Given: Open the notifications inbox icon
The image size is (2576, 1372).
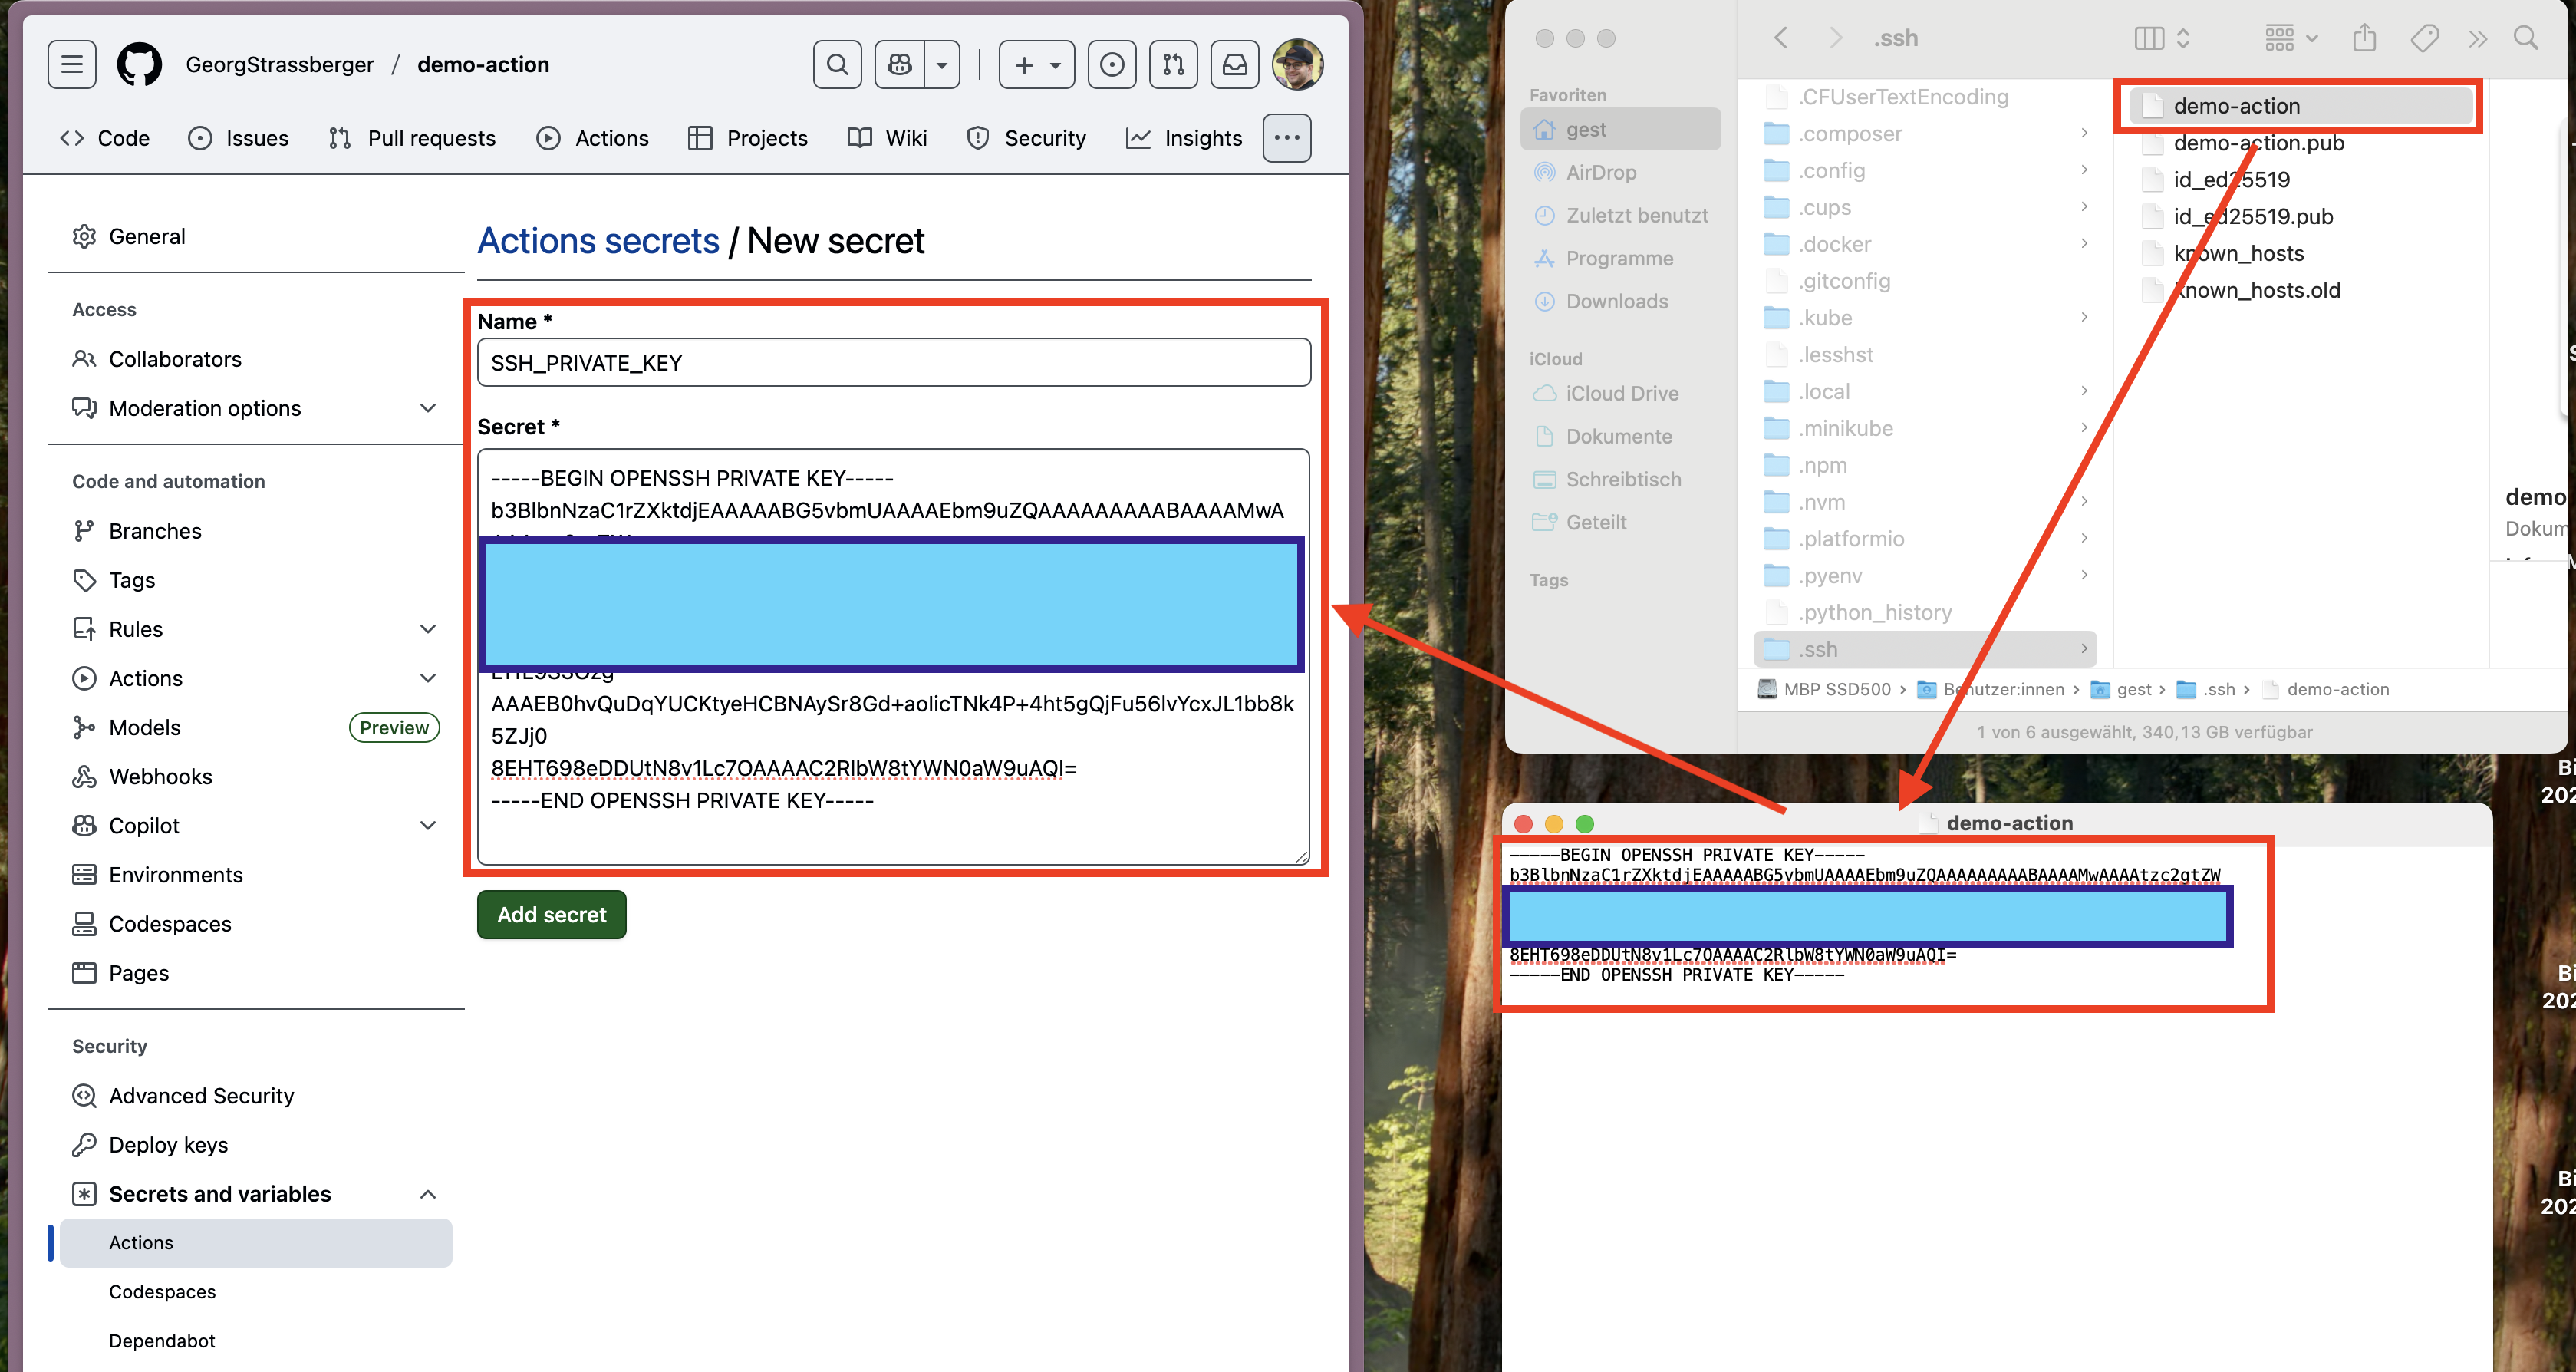Looking at the screenshot, I should pyautogui.click(x=1235, y=64).
